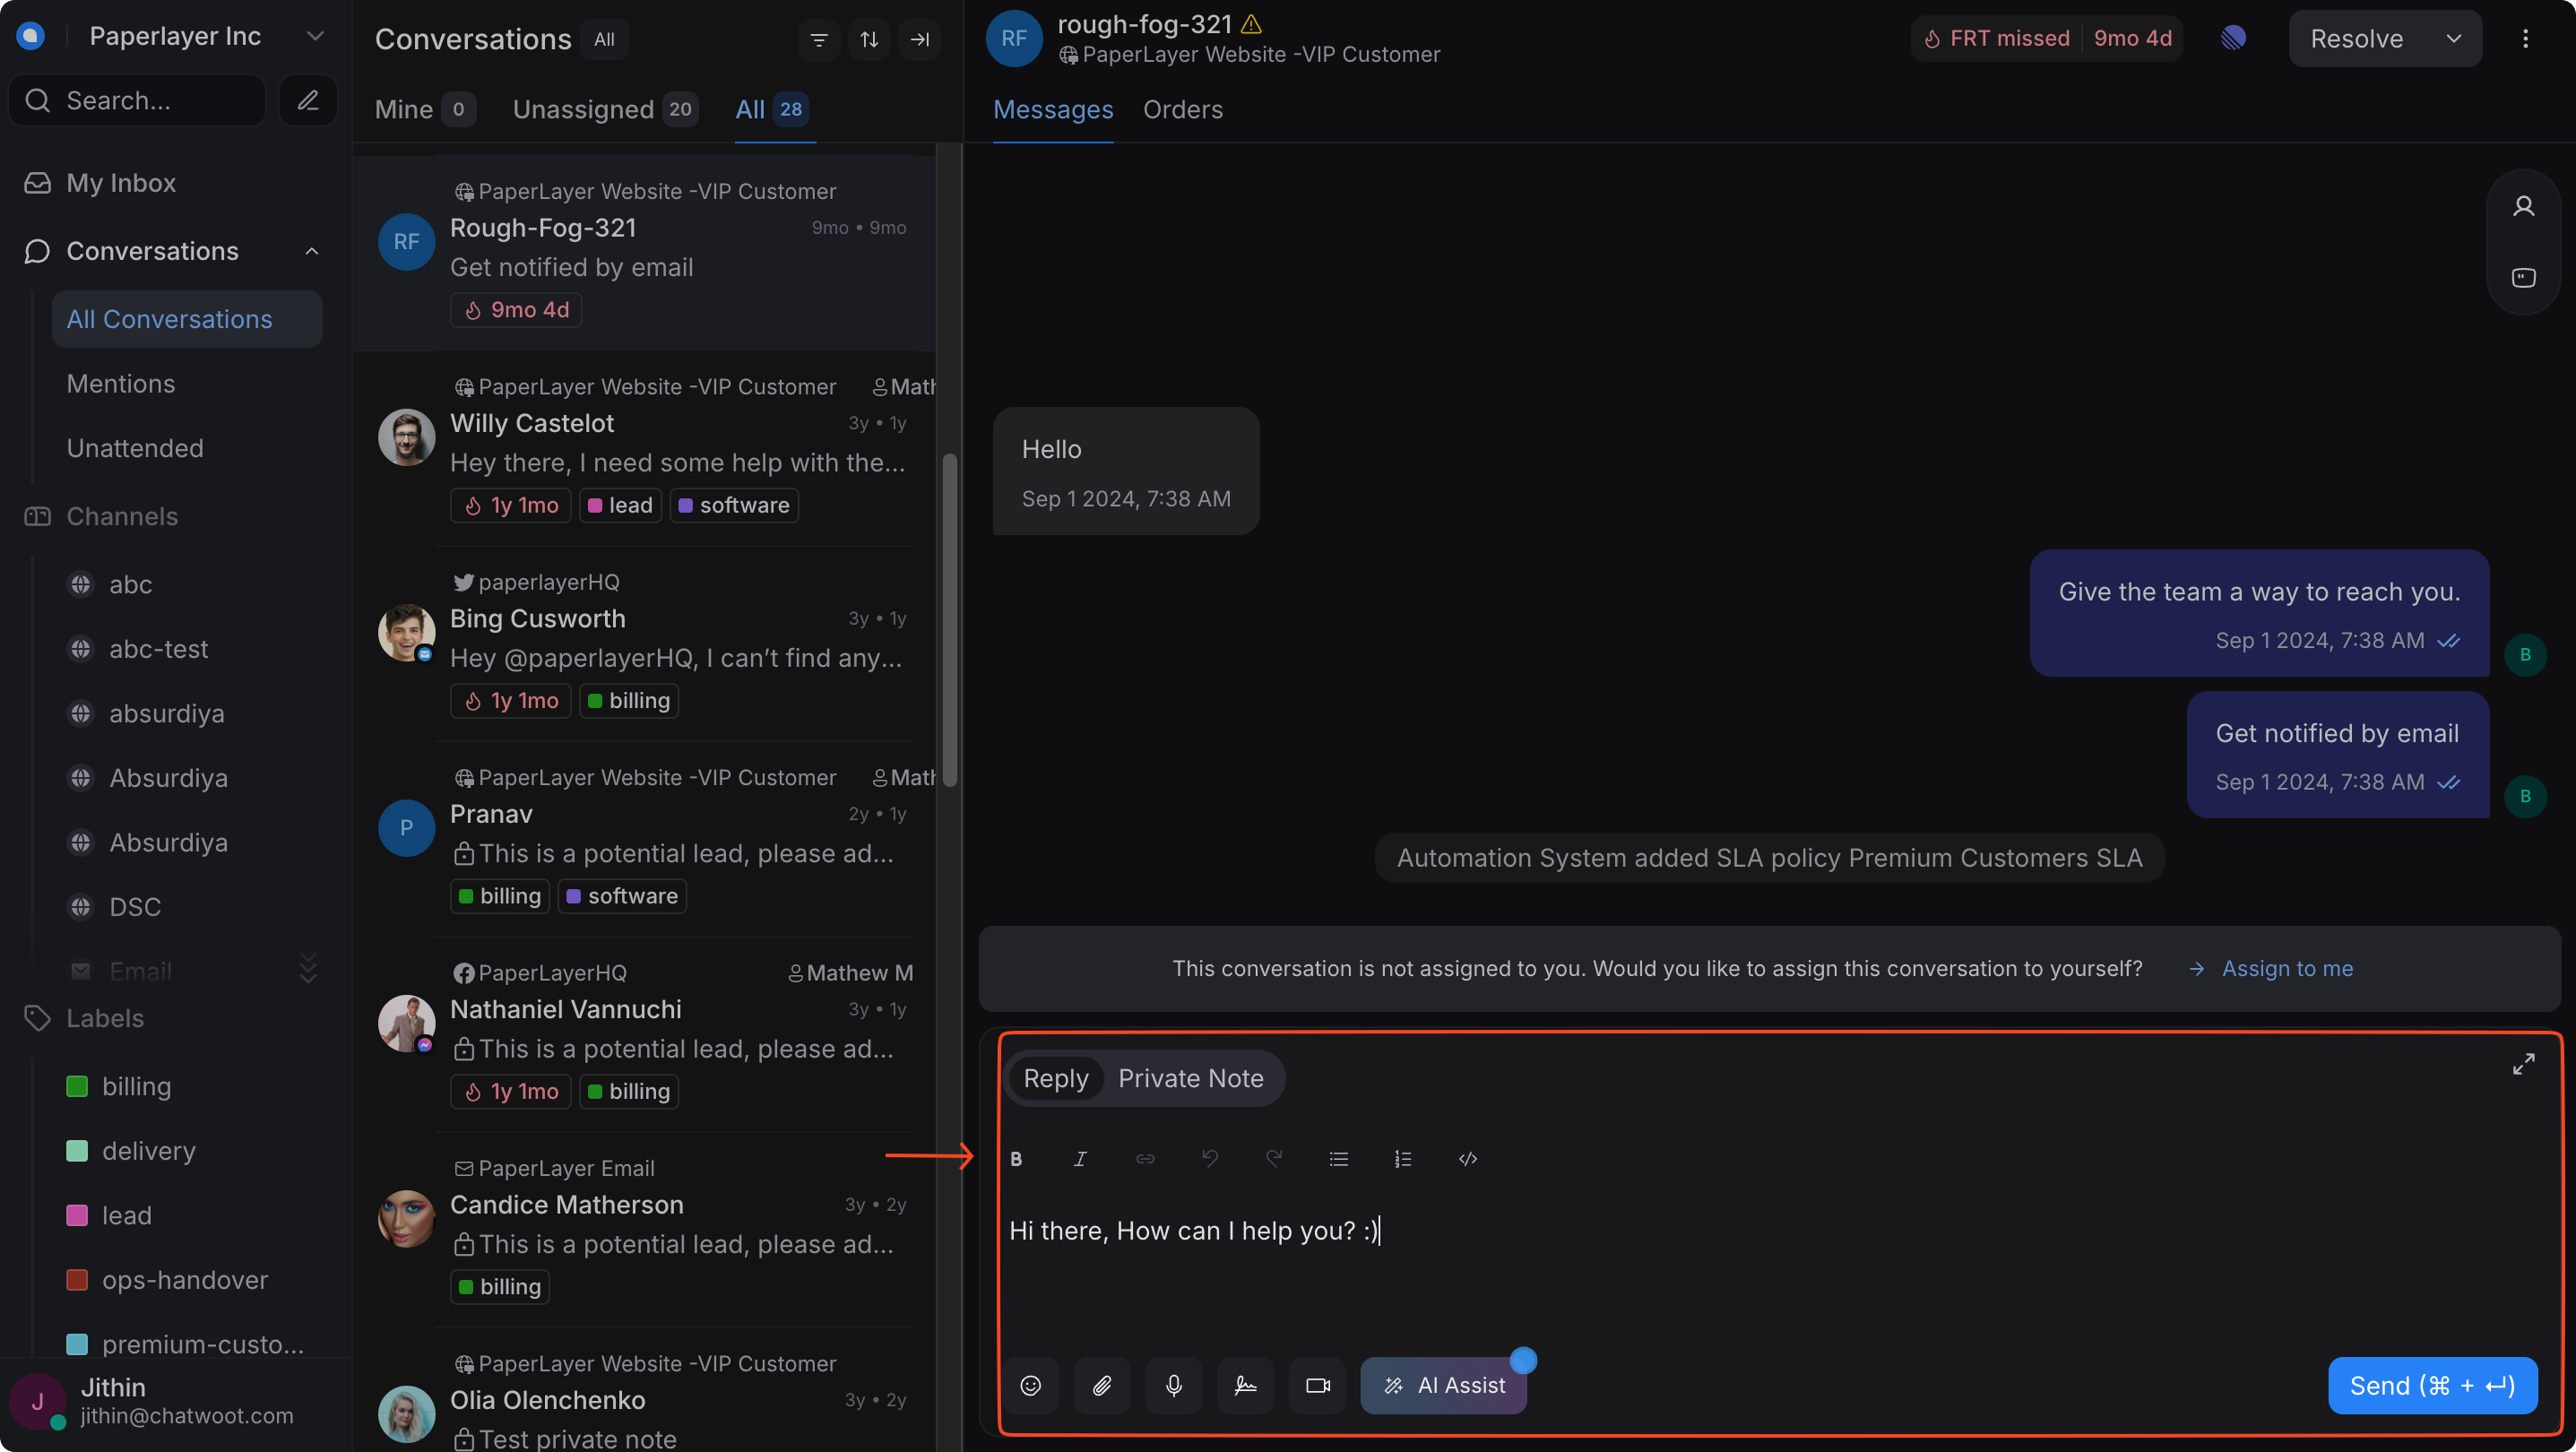The image size is (2576, 1452).
Task: Click the AI Assist button
Action: coord(1443,1386)
